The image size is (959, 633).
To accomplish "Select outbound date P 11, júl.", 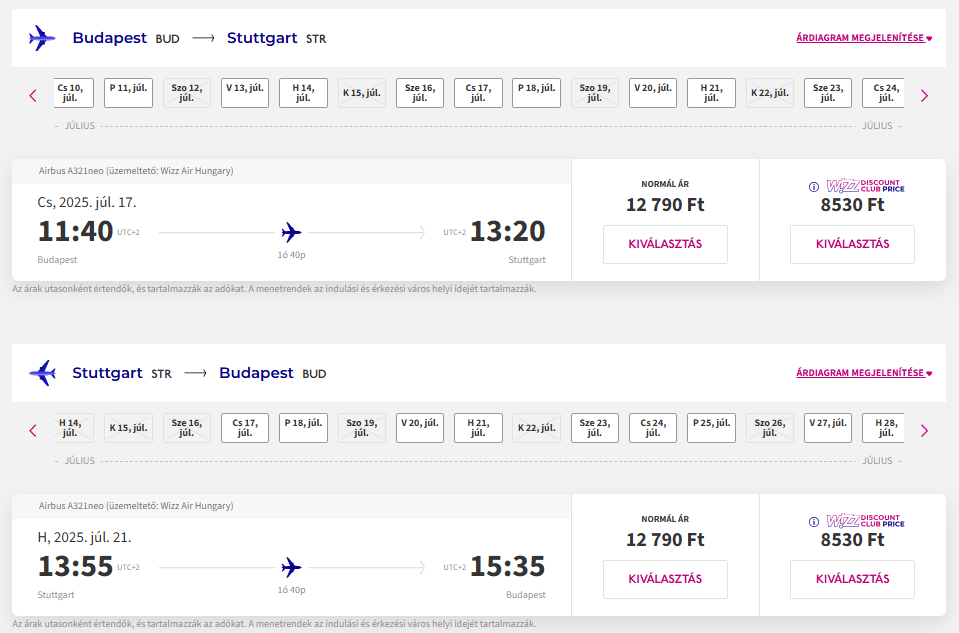I will (128, 93).
